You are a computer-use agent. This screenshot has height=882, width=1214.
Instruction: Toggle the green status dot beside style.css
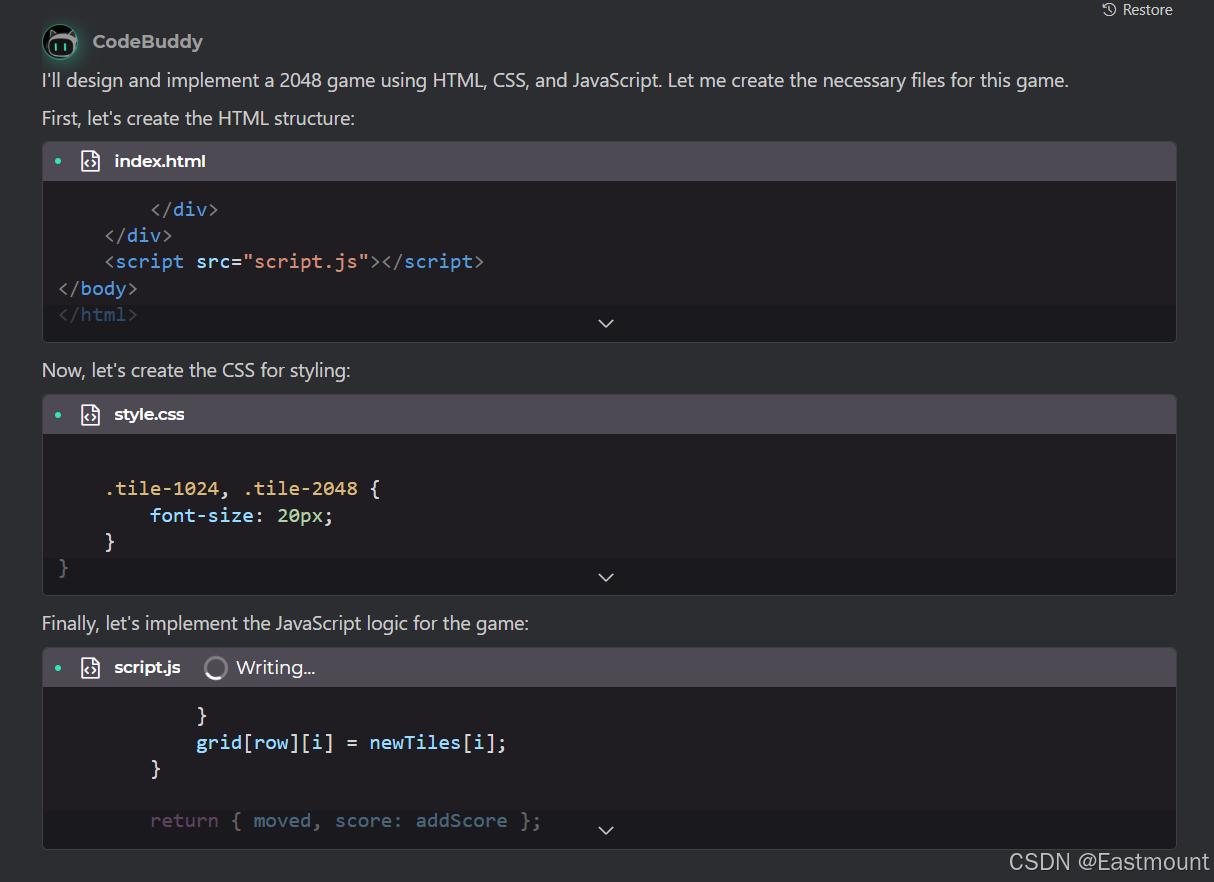pos(58,413)
